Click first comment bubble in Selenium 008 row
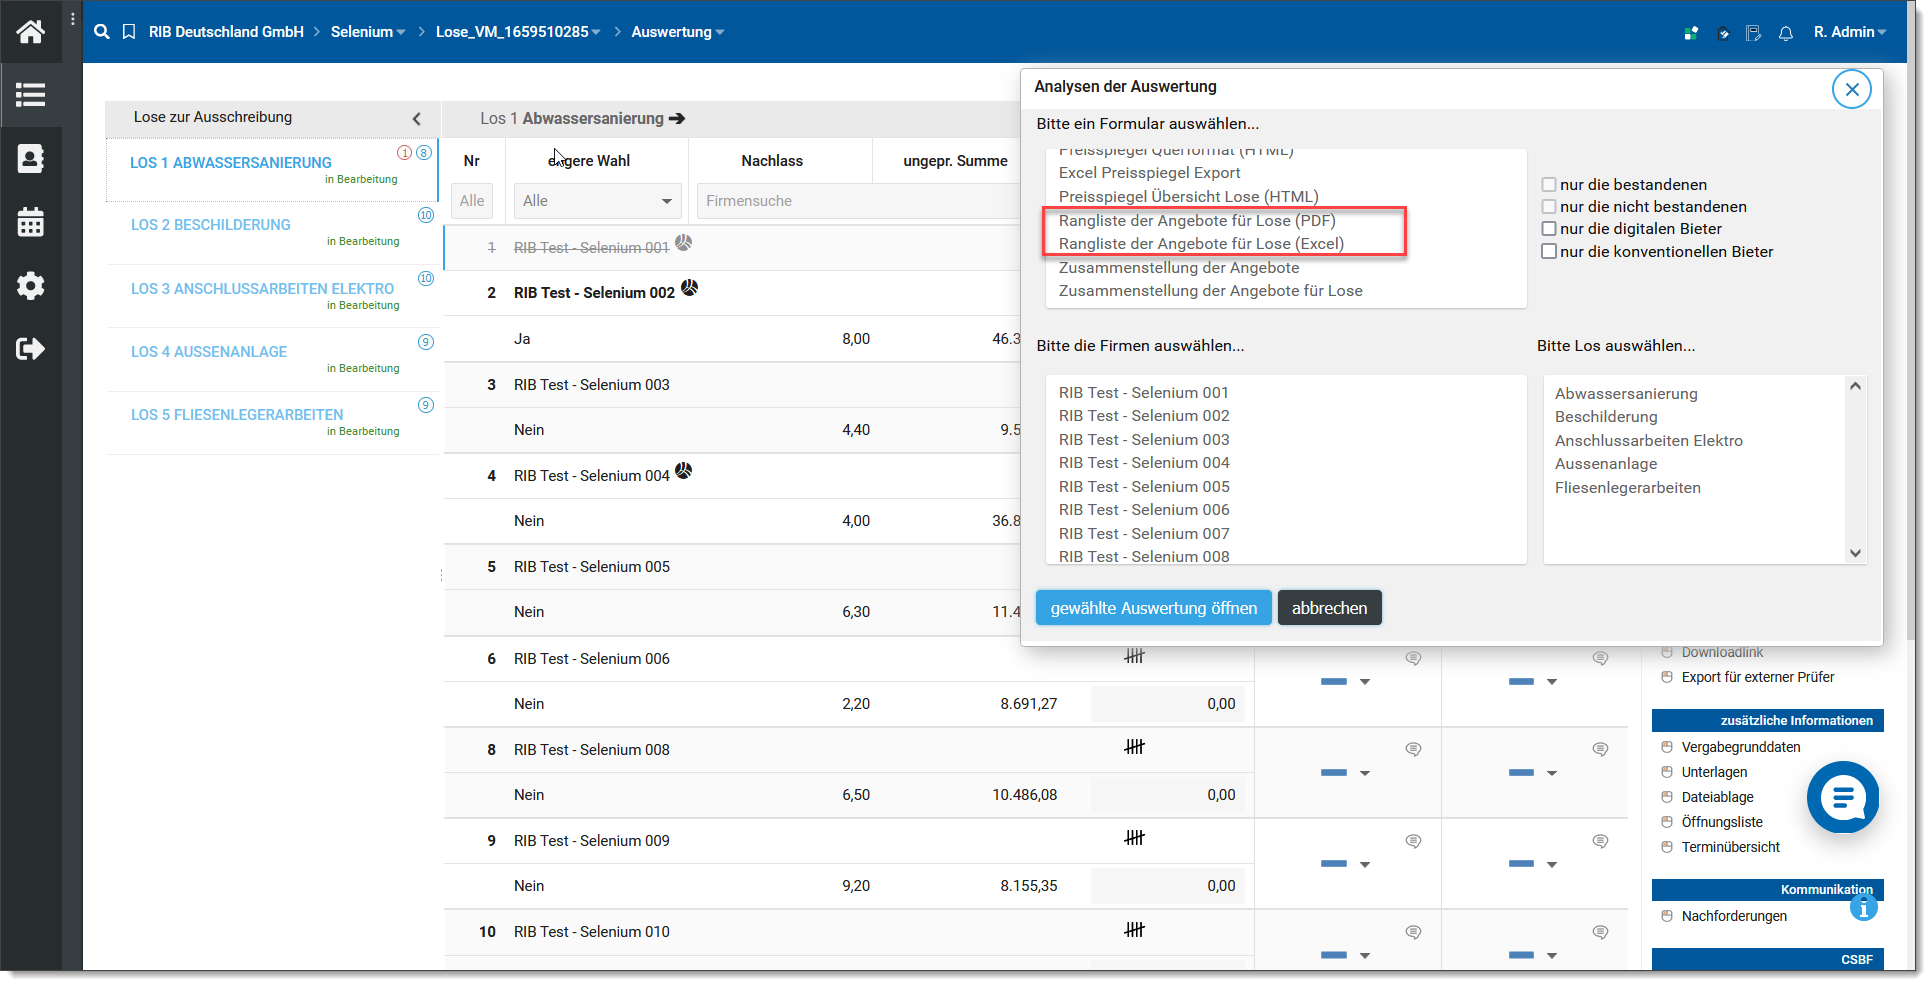This screenshot has width=1931, height=986. coord(1413,749)
